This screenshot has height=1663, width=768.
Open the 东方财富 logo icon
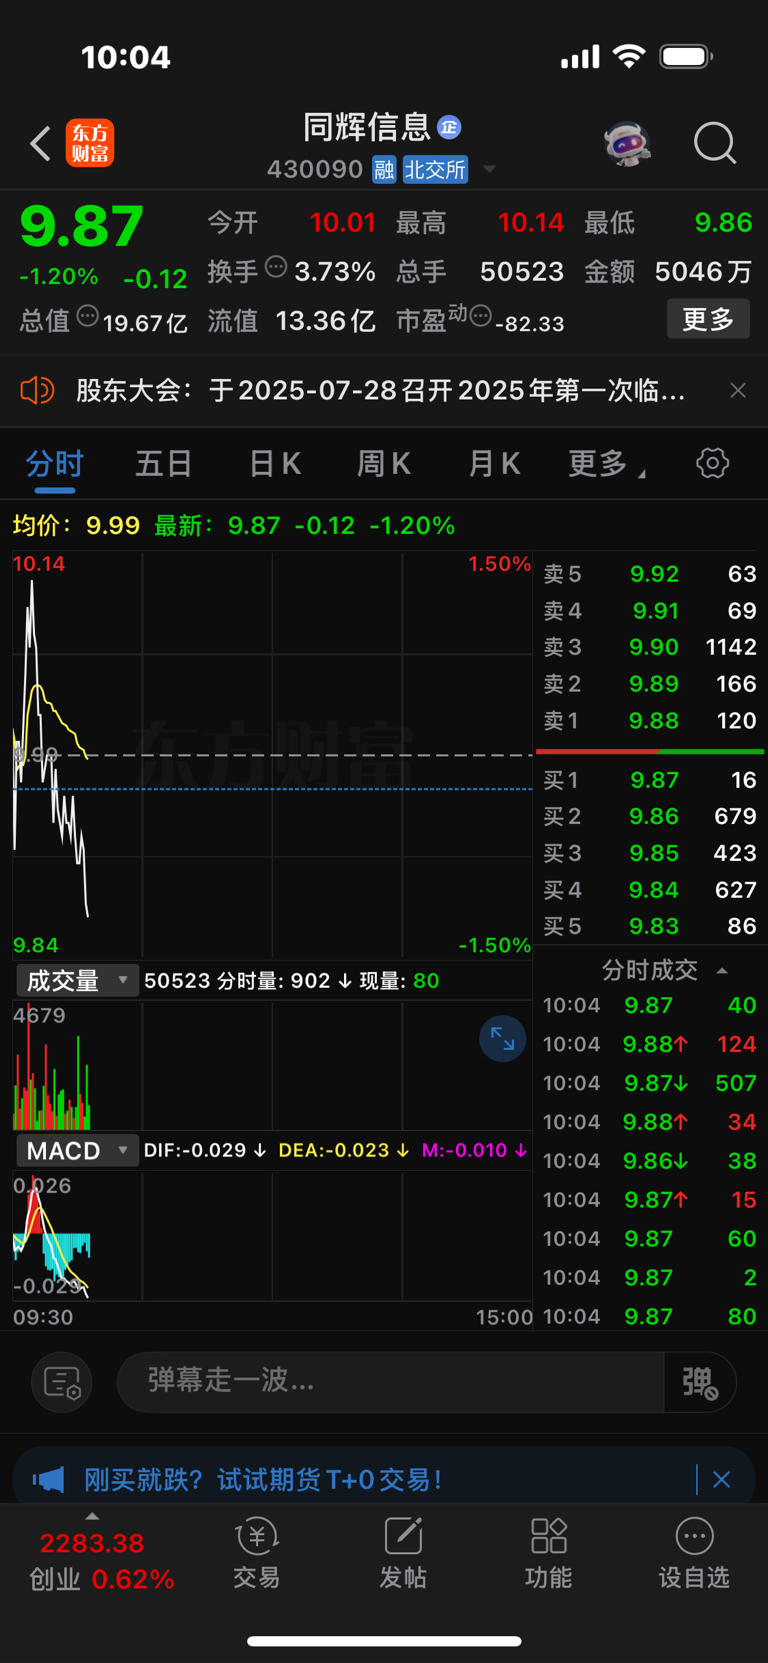click(x=90, y=143)
